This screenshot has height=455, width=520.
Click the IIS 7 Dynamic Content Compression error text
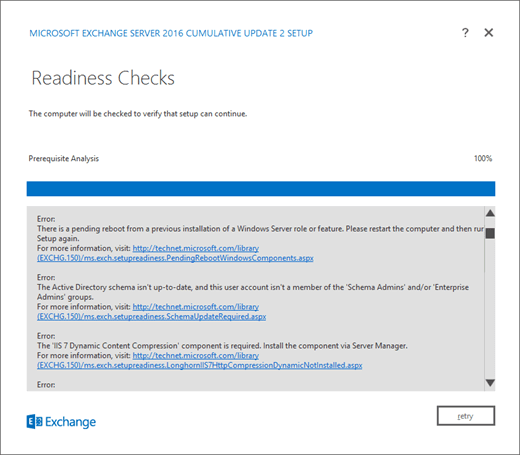[222, 346]
